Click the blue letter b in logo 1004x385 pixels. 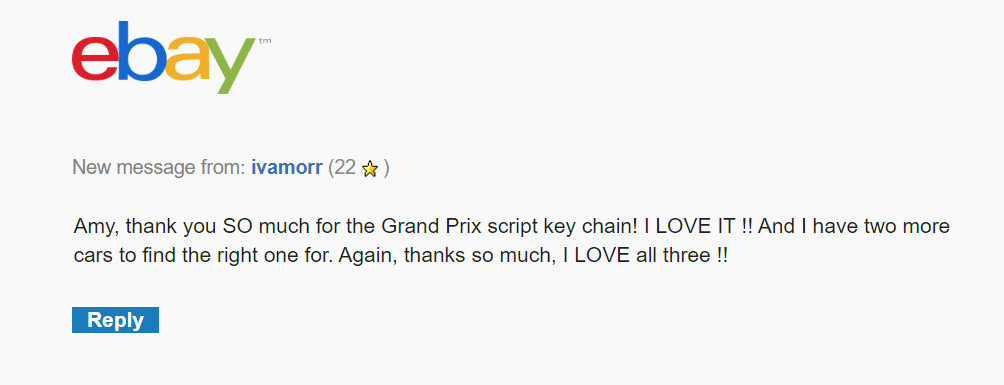pos(142,51)
